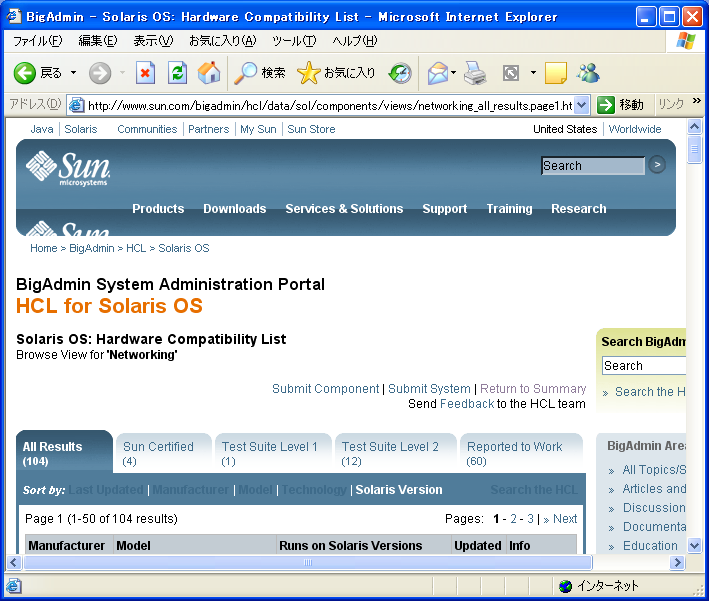Switch to the All Results (104) tab

64,453
